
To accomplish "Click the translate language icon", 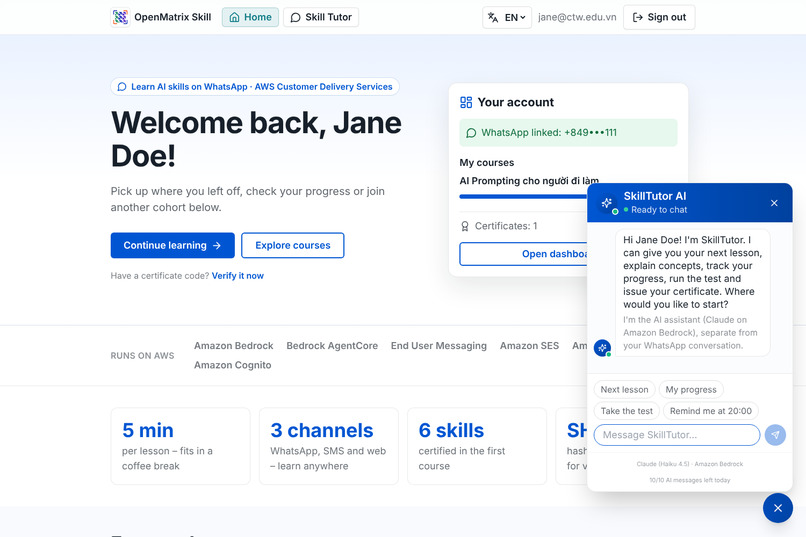I will click(x=493, y=17).
